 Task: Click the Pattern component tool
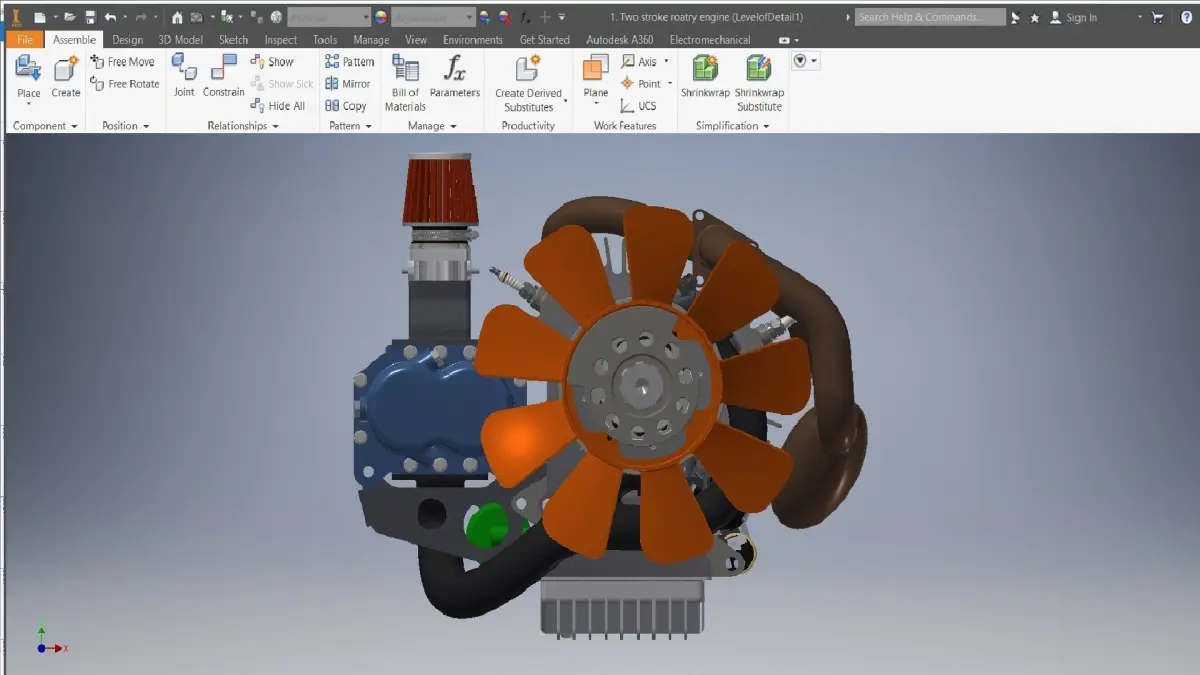click(349, 62)
